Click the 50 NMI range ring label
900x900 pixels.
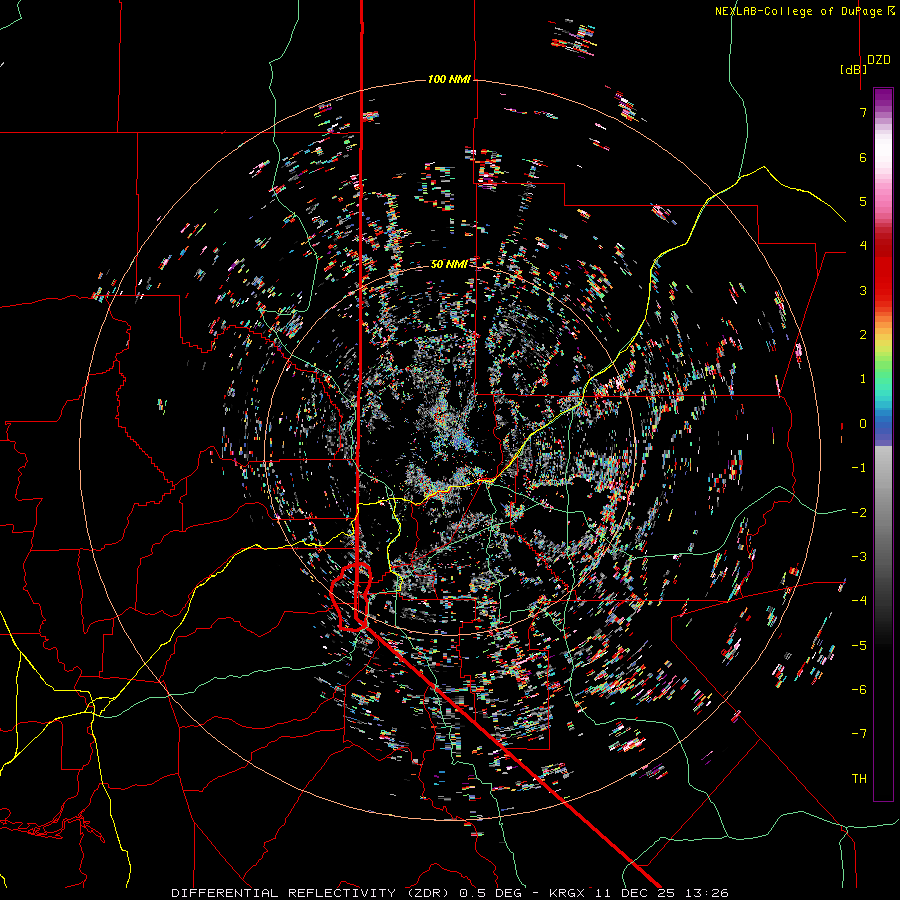449,264
